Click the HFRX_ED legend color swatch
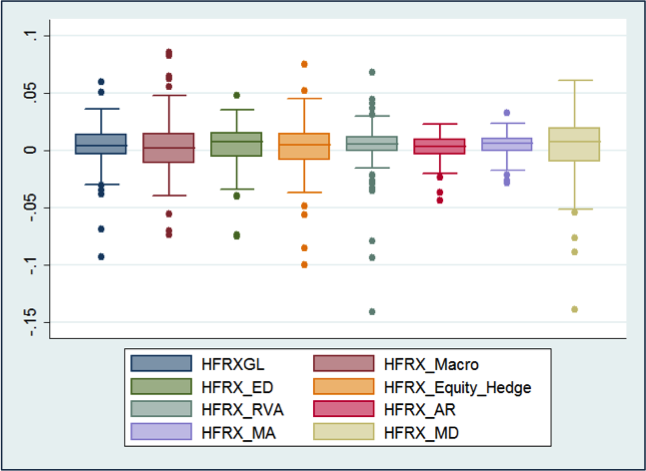646x471 pixels. 160,386
